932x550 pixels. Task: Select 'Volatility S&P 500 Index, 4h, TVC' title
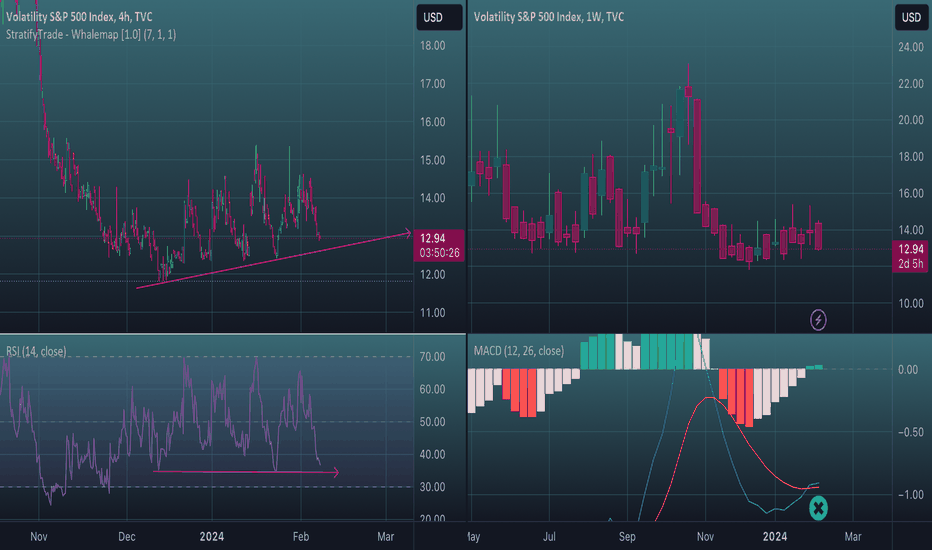(79, 17)
